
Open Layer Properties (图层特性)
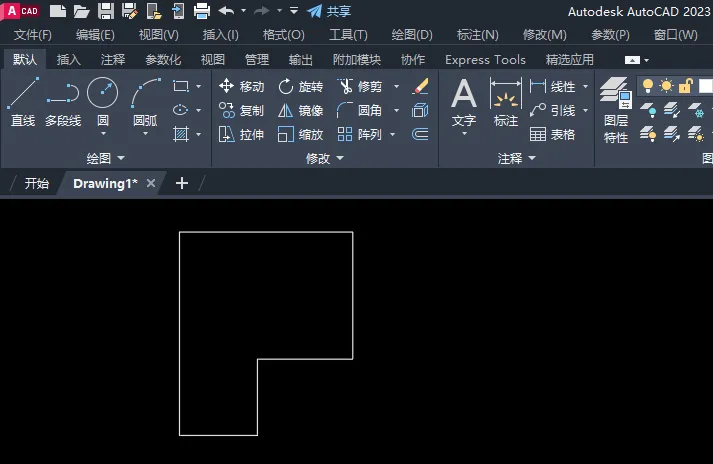616,110
